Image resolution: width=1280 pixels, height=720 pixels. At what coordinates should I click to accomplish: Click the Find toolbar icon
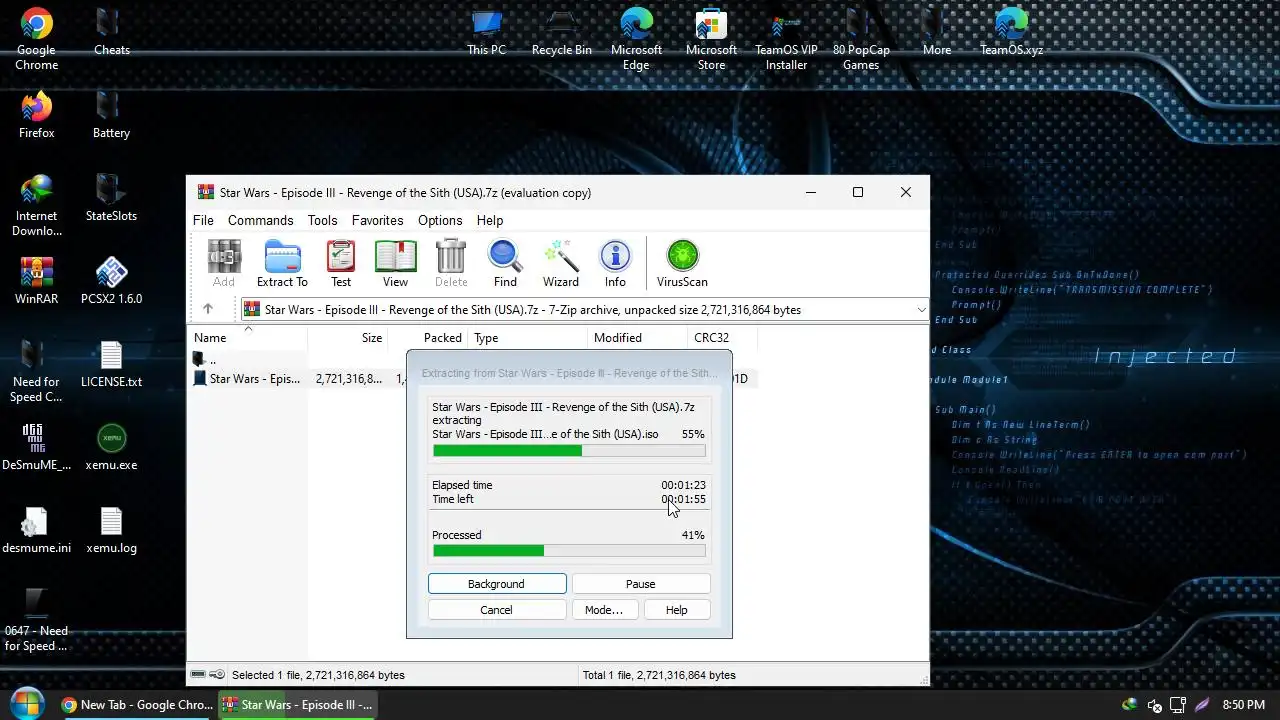click(x=505, y=264)
